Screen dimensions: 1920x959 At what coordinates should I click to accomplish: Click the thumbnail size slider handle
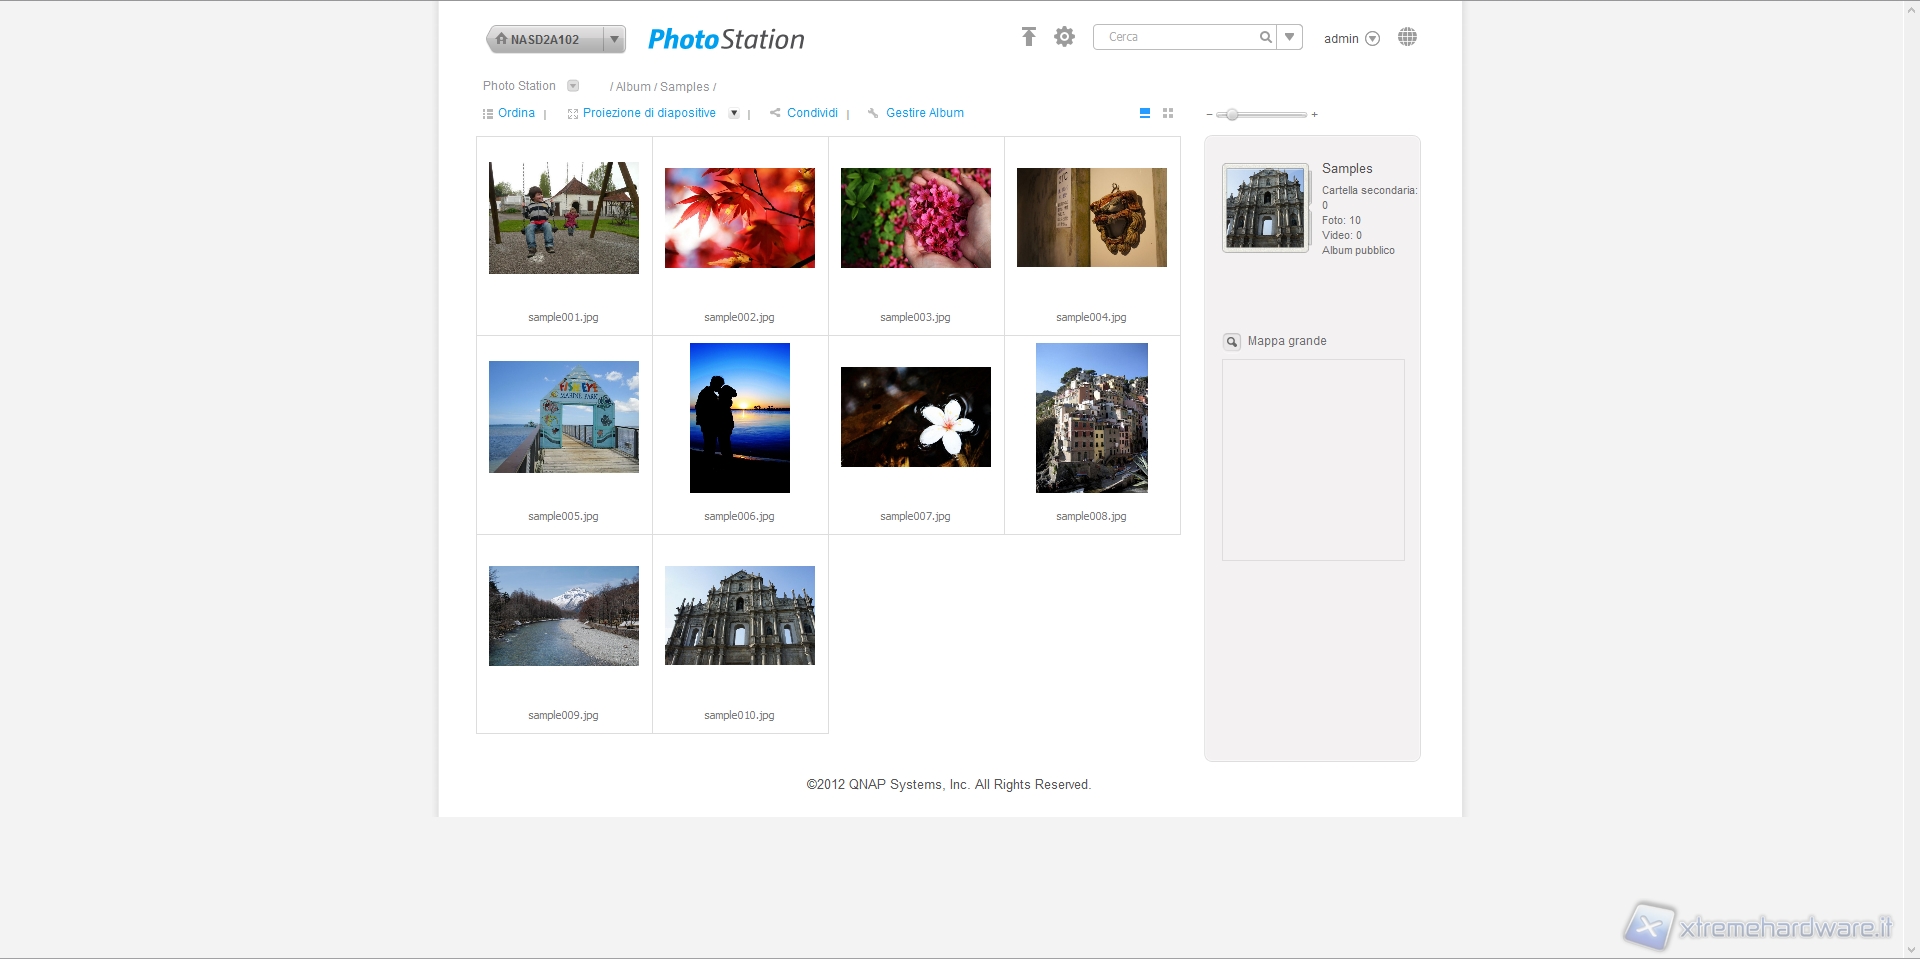(1232, 115)
